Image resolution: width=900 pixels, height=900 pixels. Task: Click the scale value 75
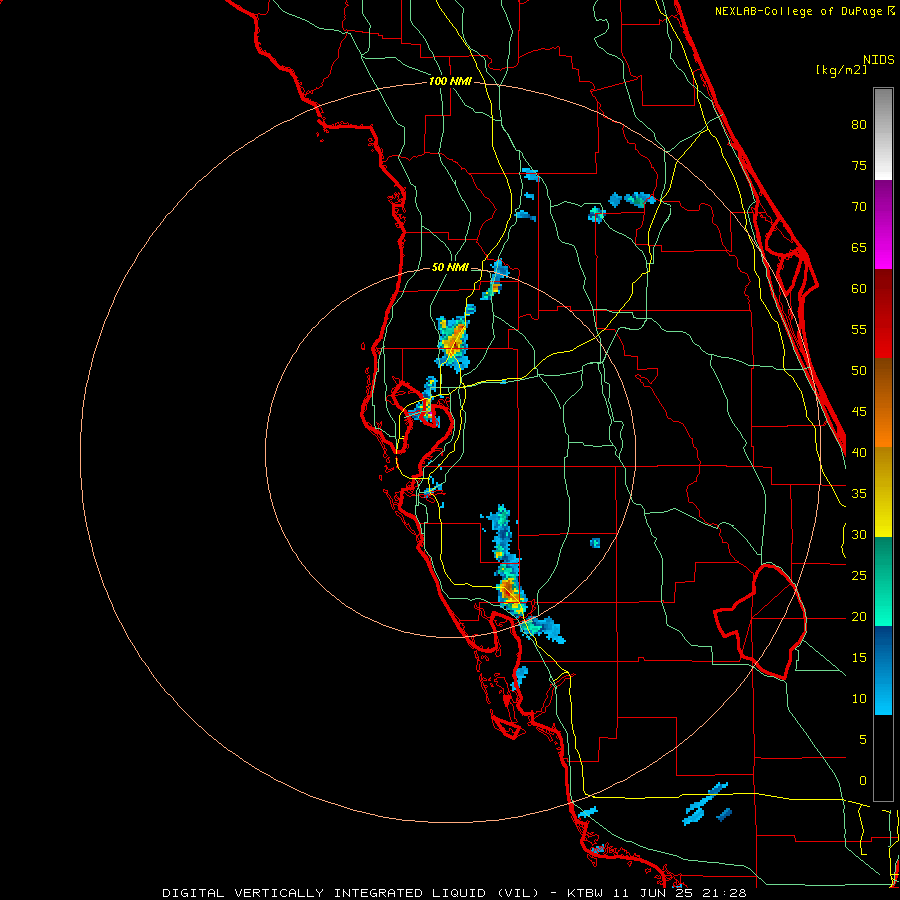[x=859, y=166]
